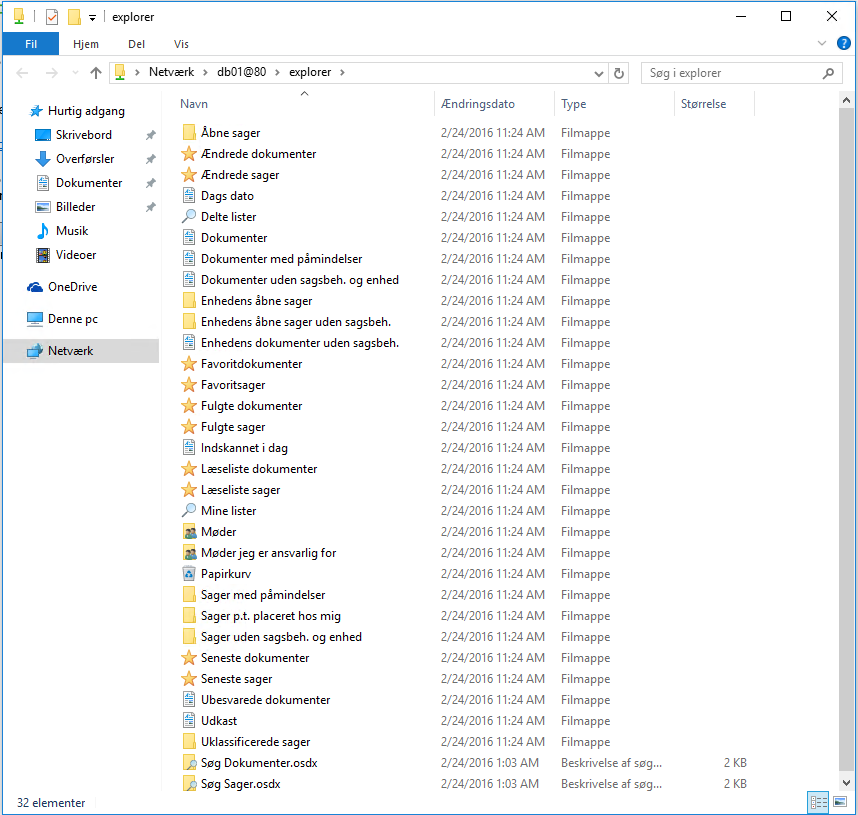Viewport: 858px width, 815px height.
Task: Click the Denne pc computer icon
Action: point(35,319)
